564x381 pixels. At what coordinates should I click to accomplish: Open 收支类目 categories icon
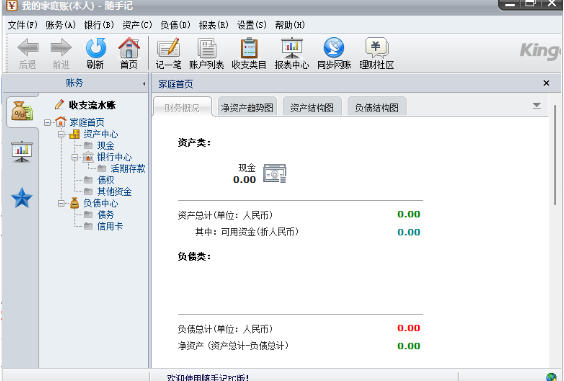[x=249, y=47]
